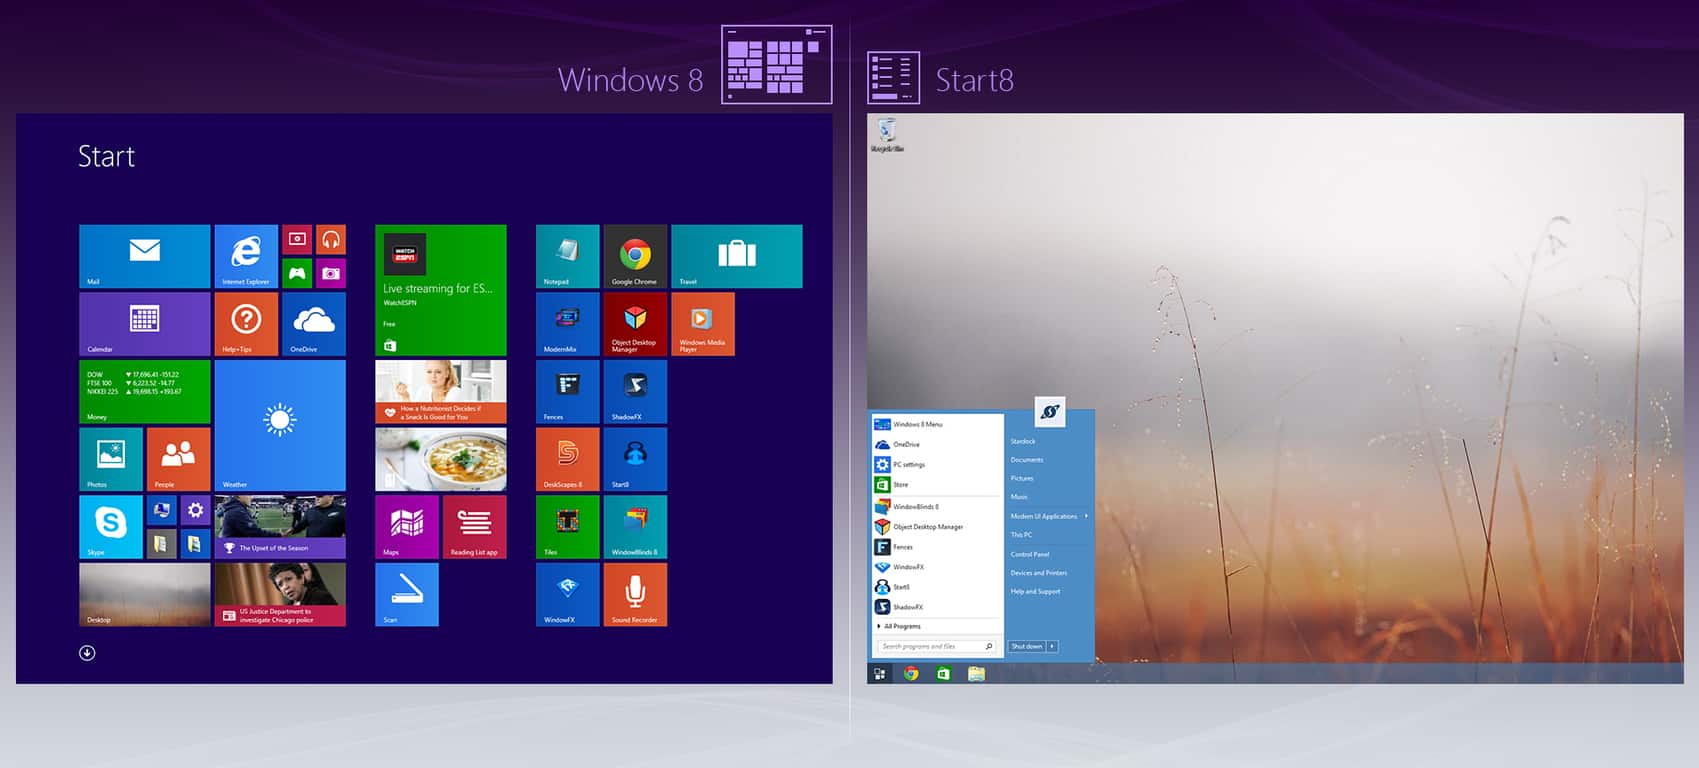The width and height of the screenshot is (1699, 768).
Task: Open the WindowFX tile on the Start screen
Action: [x=568, y=595]
